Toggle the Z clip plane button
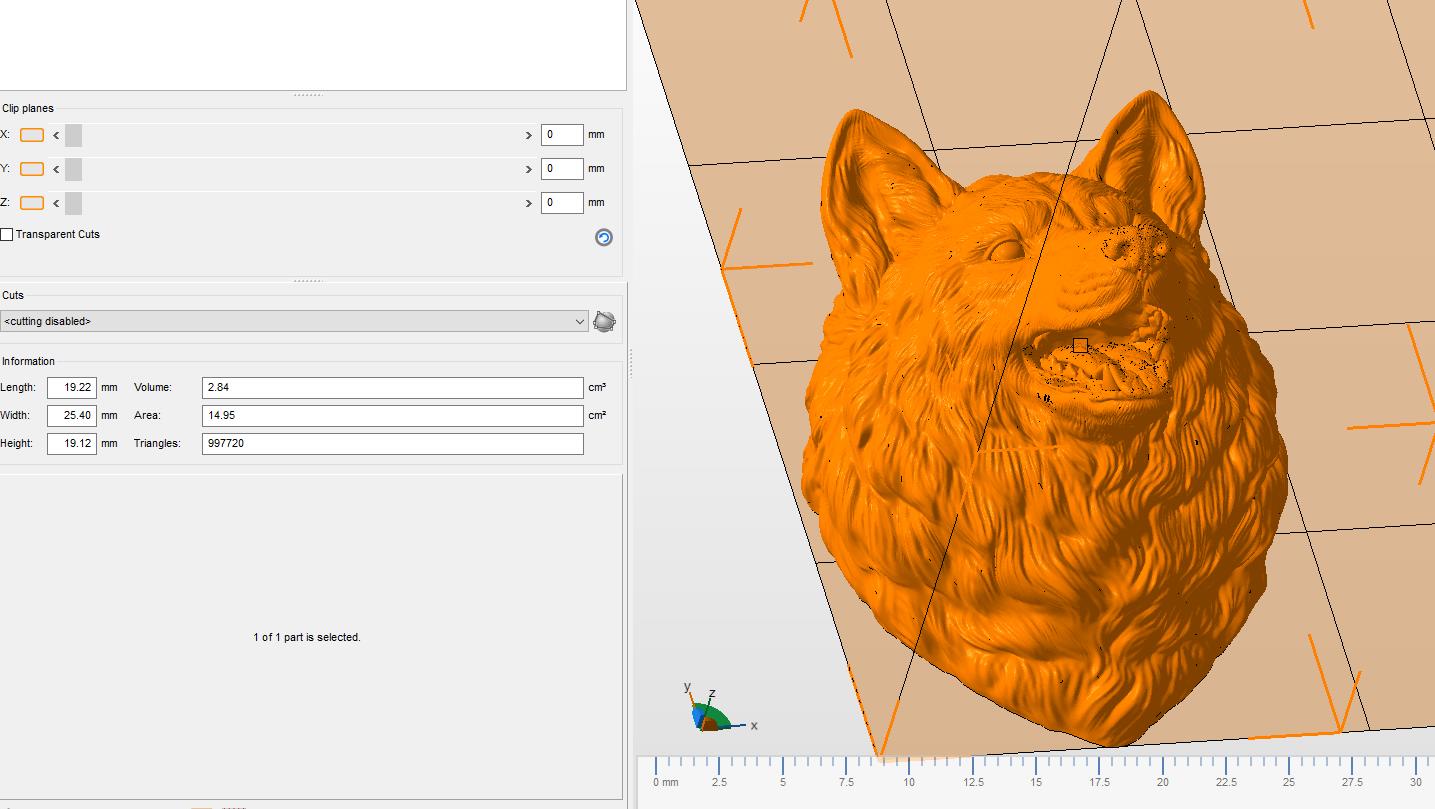The width and height of the screenshot is (1435, 809). point(32,203)
